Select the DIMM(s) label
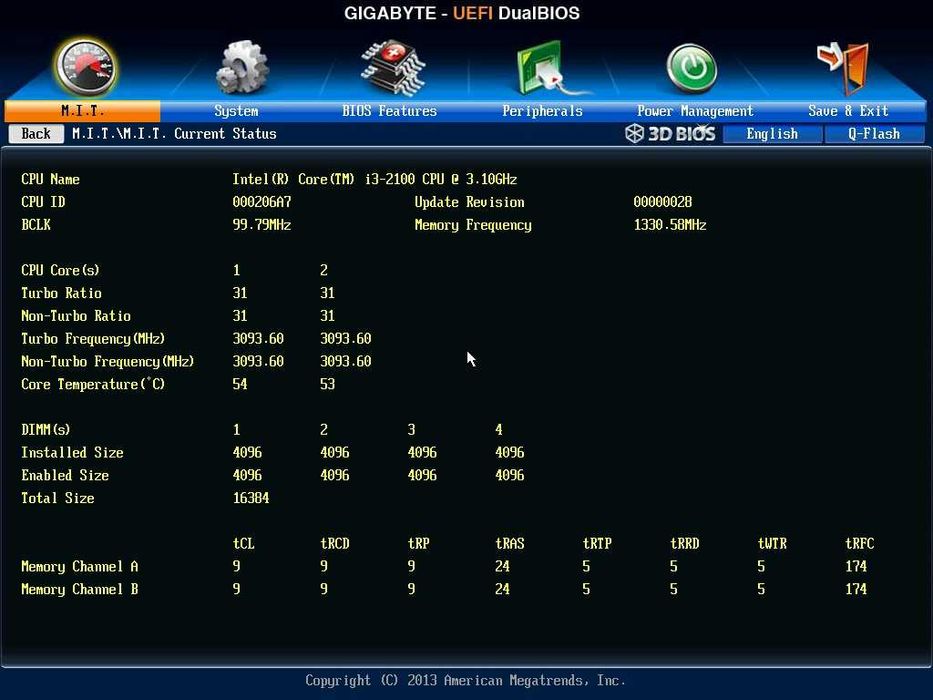This screenshot has height=700, width=933. tap(46, 430)
